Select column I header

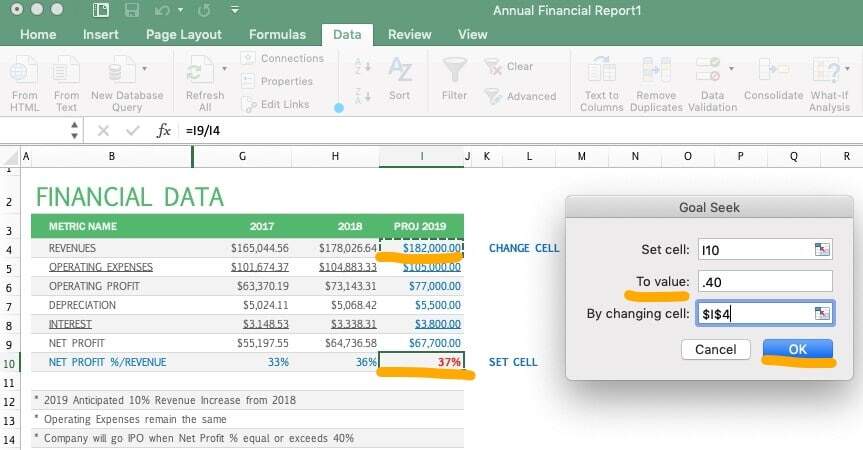tap(422, 156)
